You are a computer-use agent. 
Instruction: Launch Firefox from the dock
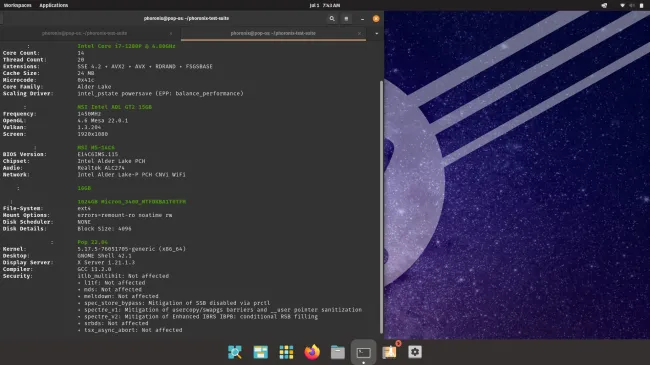[312, 352]
